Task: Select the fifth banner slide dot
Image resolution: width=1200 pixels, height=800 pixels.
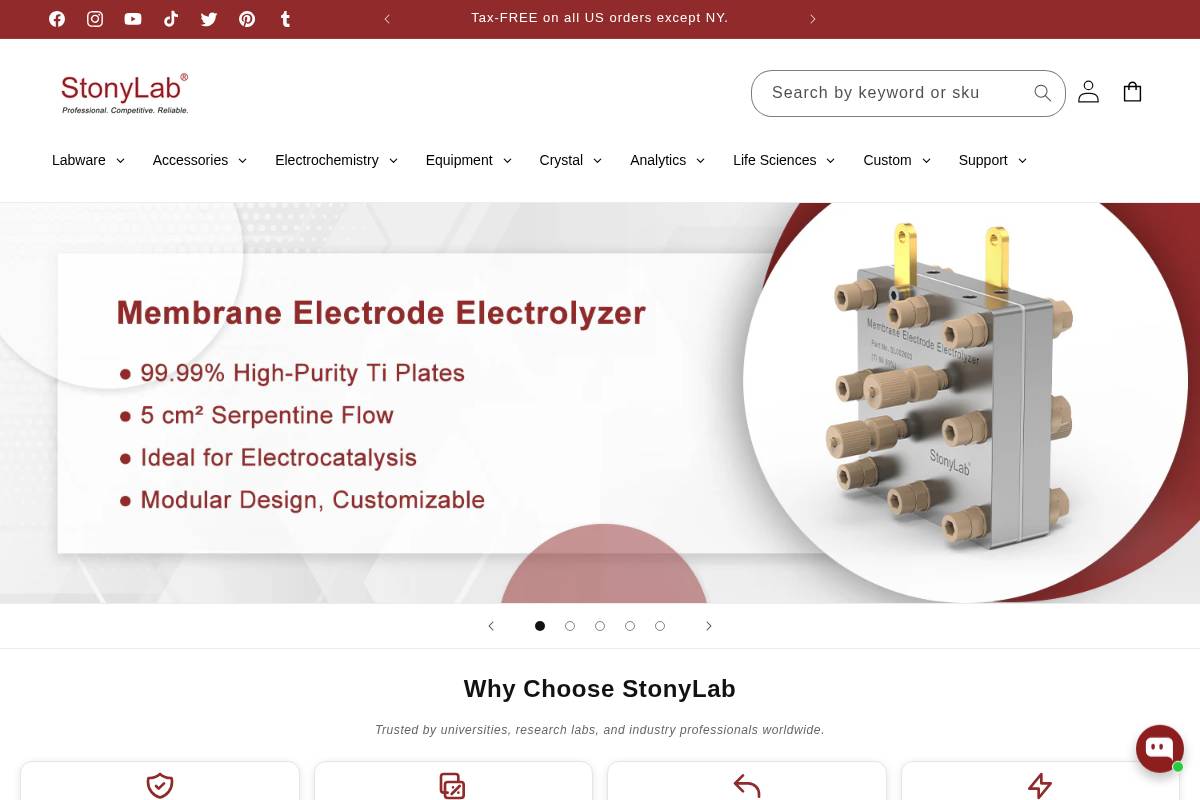Action: click(x=660, y=626)
